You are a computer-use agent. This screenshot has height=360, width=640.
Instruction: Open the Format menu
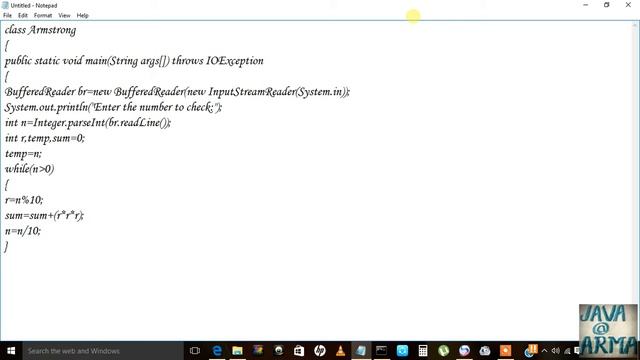tap(43, 16)
